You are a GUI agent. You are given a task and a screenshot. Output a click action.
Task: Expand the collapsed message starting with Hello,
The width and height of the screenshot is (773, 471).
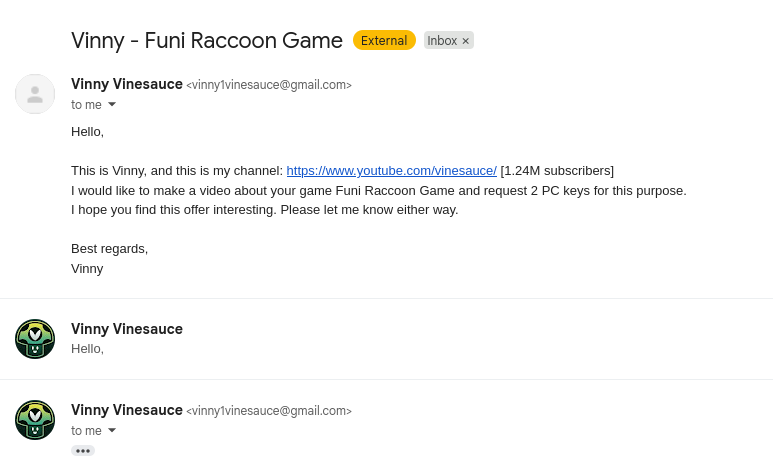coord(386,339)
